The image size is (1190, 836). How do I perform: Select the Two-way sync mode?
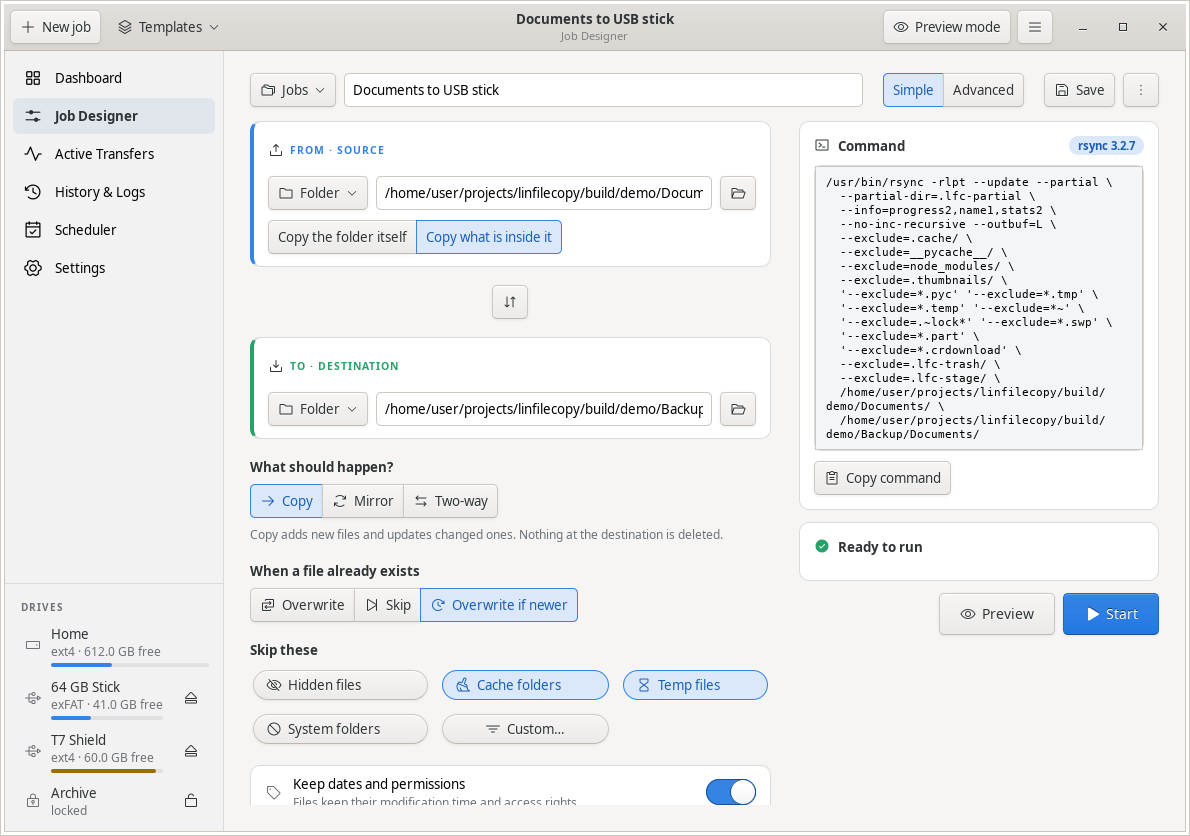(451, 501)
